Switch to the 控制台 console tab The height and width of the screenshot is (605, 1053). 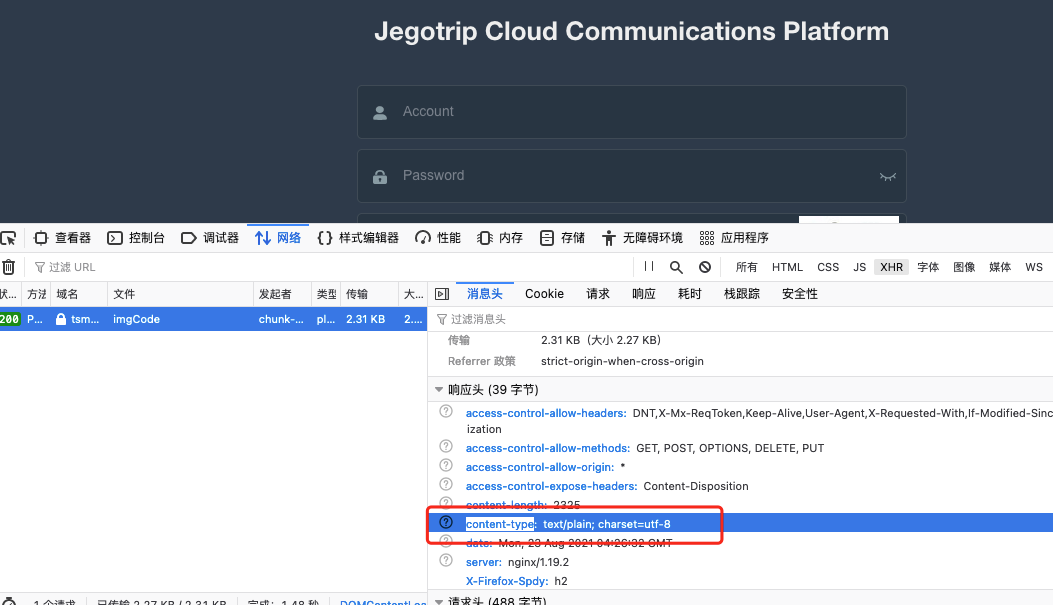point(136,238)
